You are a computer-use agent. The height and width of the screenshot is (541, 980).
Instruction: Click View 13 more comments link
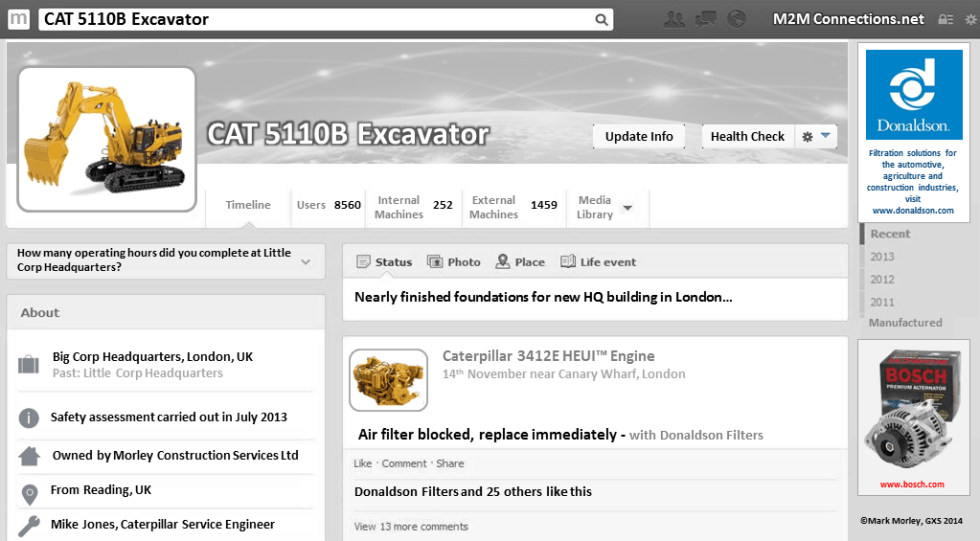click(411, 526)
